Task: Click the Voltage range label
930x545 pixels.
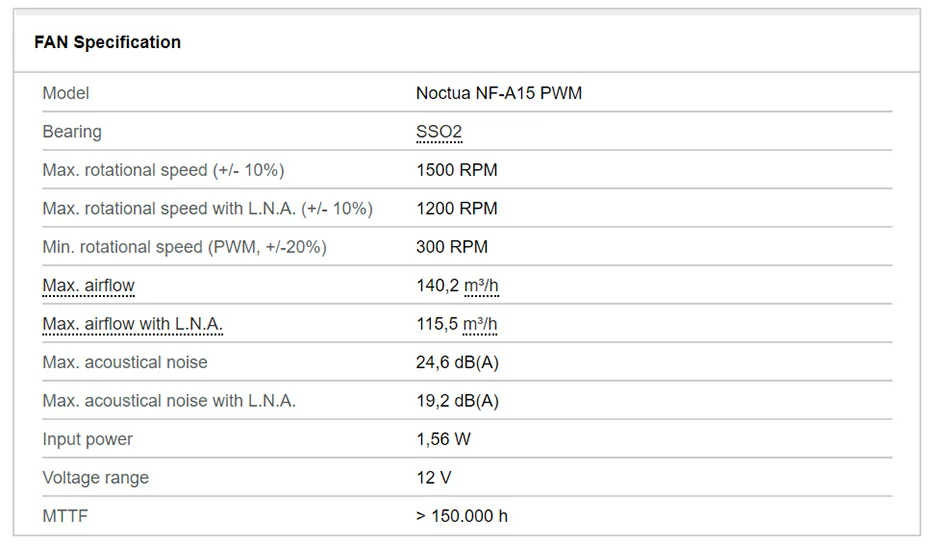Action: pos(95,478)
